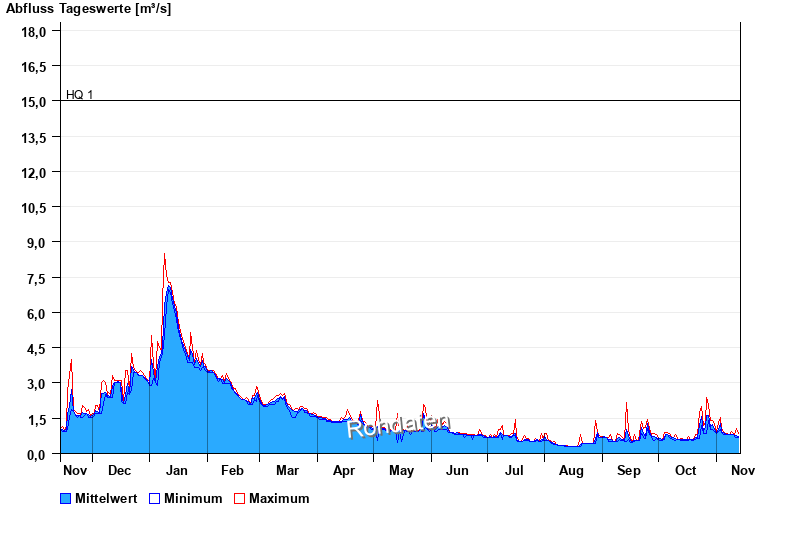The image size is (800, 550).
Task: Pick the Apr month label
Action: coord(344,470)
